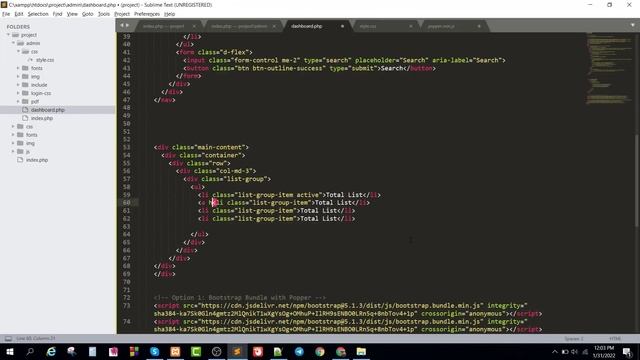Click the code minimap
The width and height of the screenshot is (640, 360).
[x=609, y=69]
